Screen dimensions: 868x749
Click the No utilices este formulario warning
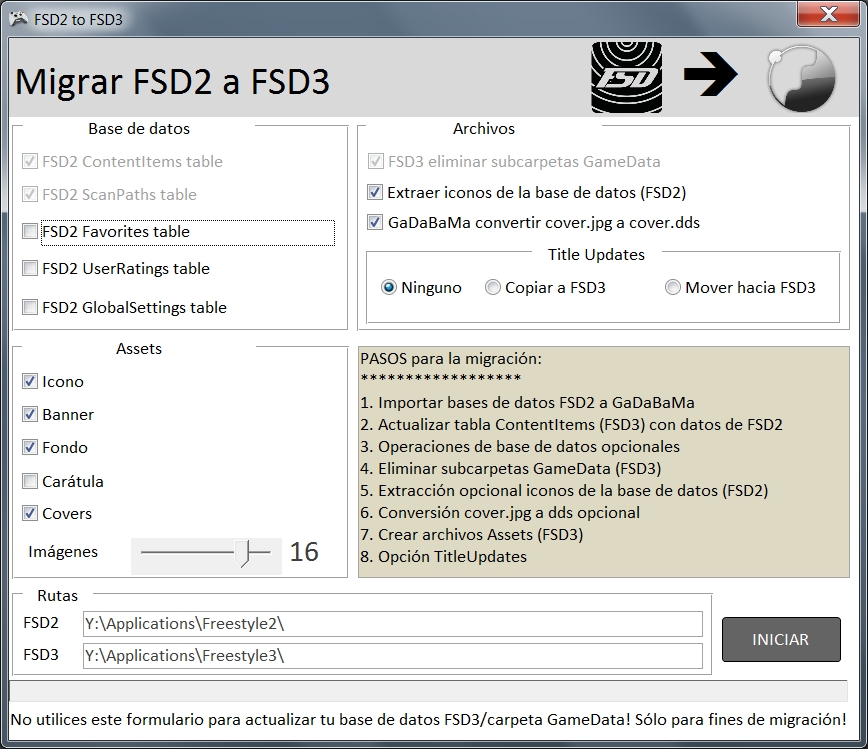point(428,720)
